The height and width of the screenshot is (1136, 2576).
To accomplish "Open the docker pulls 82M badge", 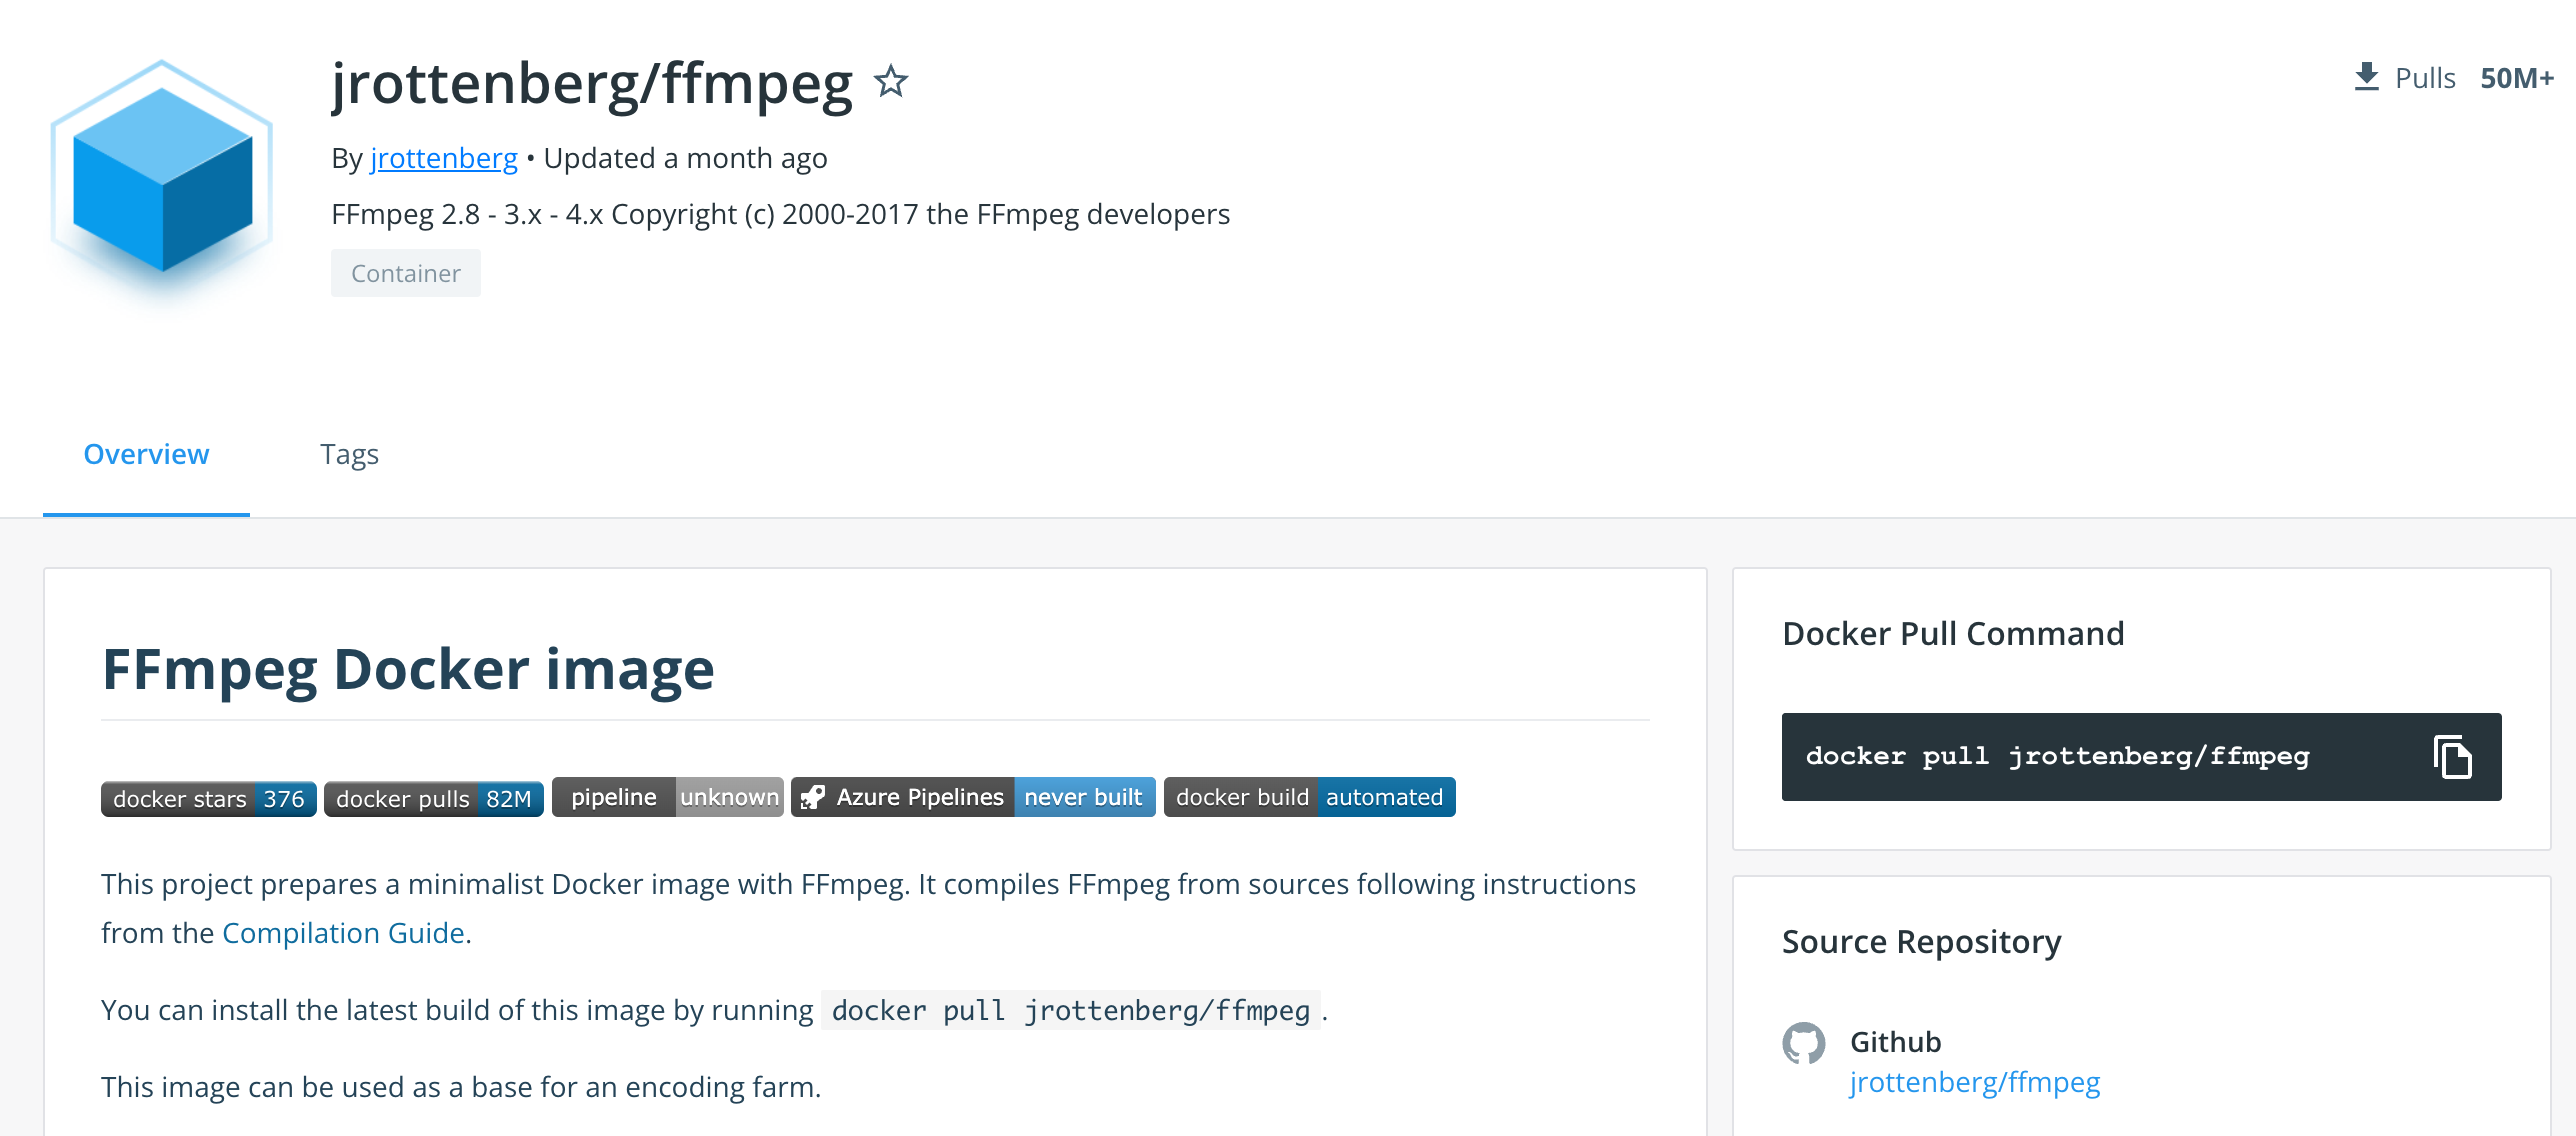I will pos(433,799).
